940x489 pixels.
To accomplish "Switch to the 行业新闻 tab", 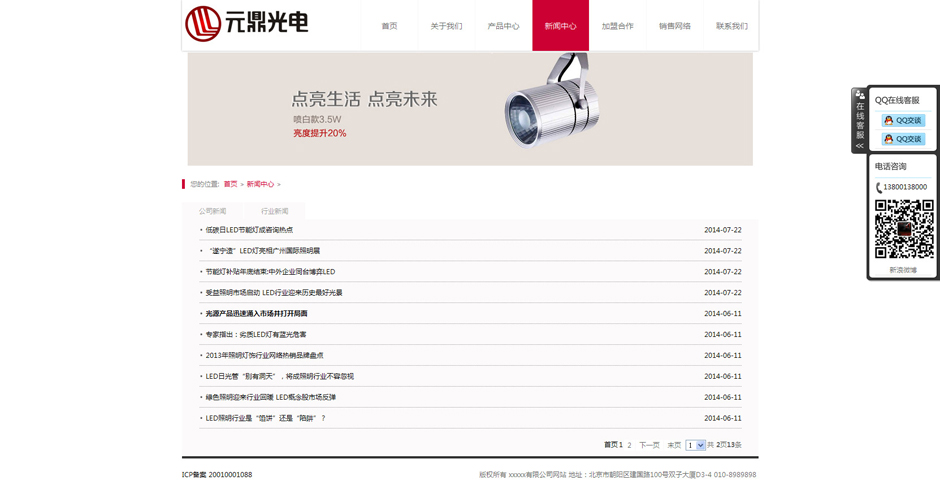I will point(275,211).
